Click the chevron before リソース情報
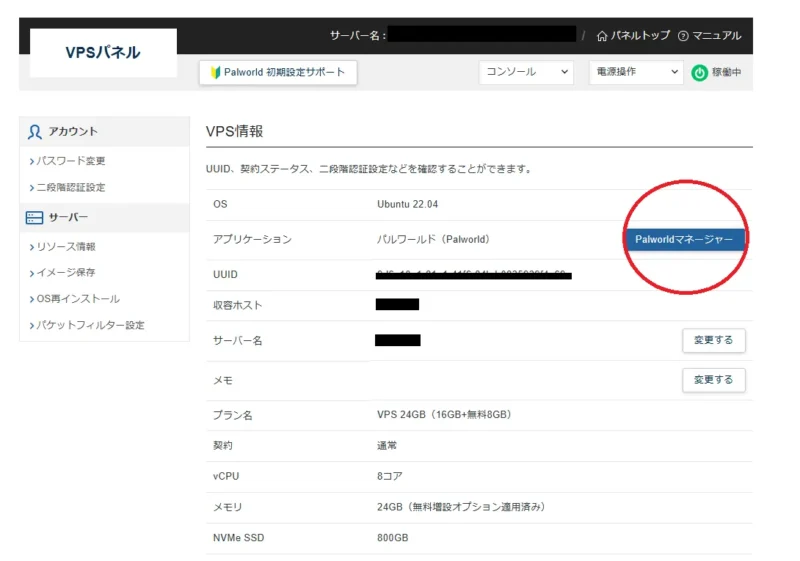The height and width of the screenshot is (561, 800). pos(32,247)
